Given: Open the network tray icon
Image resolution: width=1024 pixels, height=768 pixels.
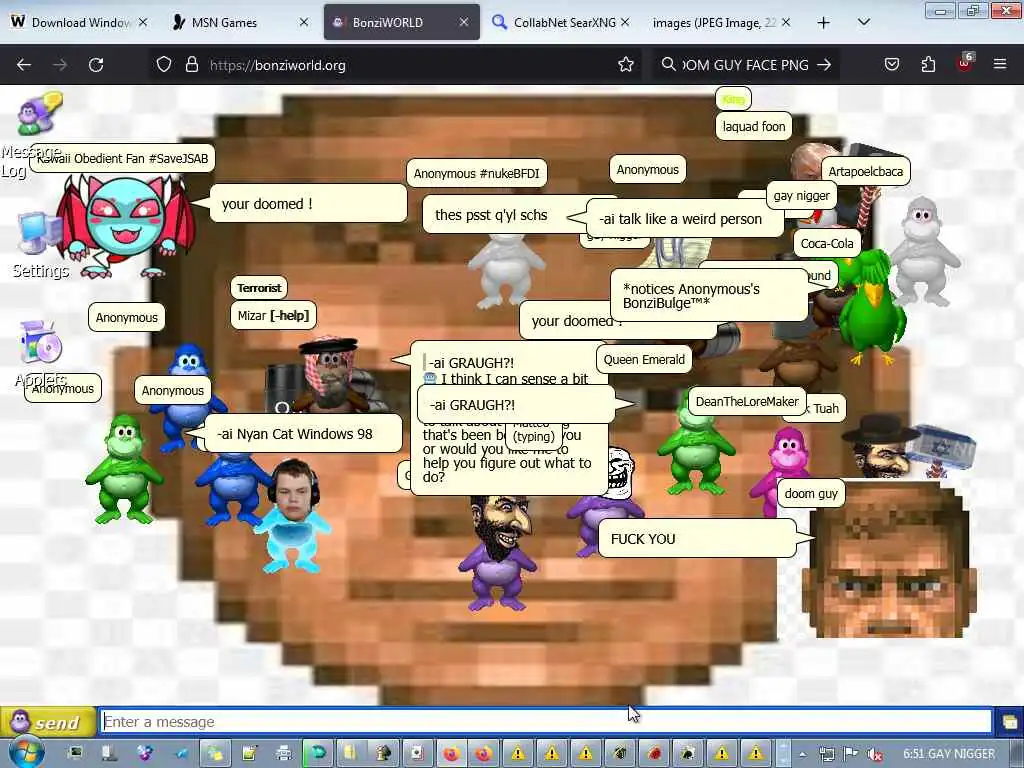Looking at the screenshot, I should (x=827, y=754).
